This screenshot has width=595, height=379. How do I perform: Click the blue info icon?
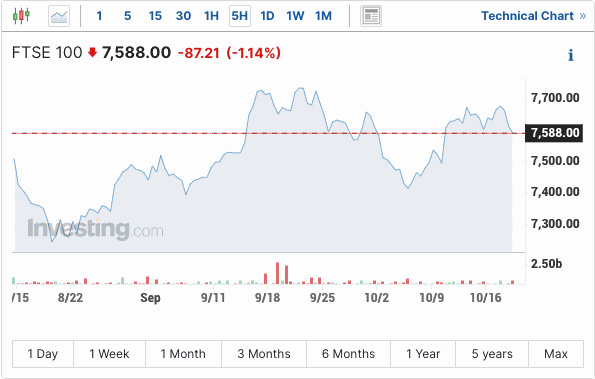pos(570,55)
